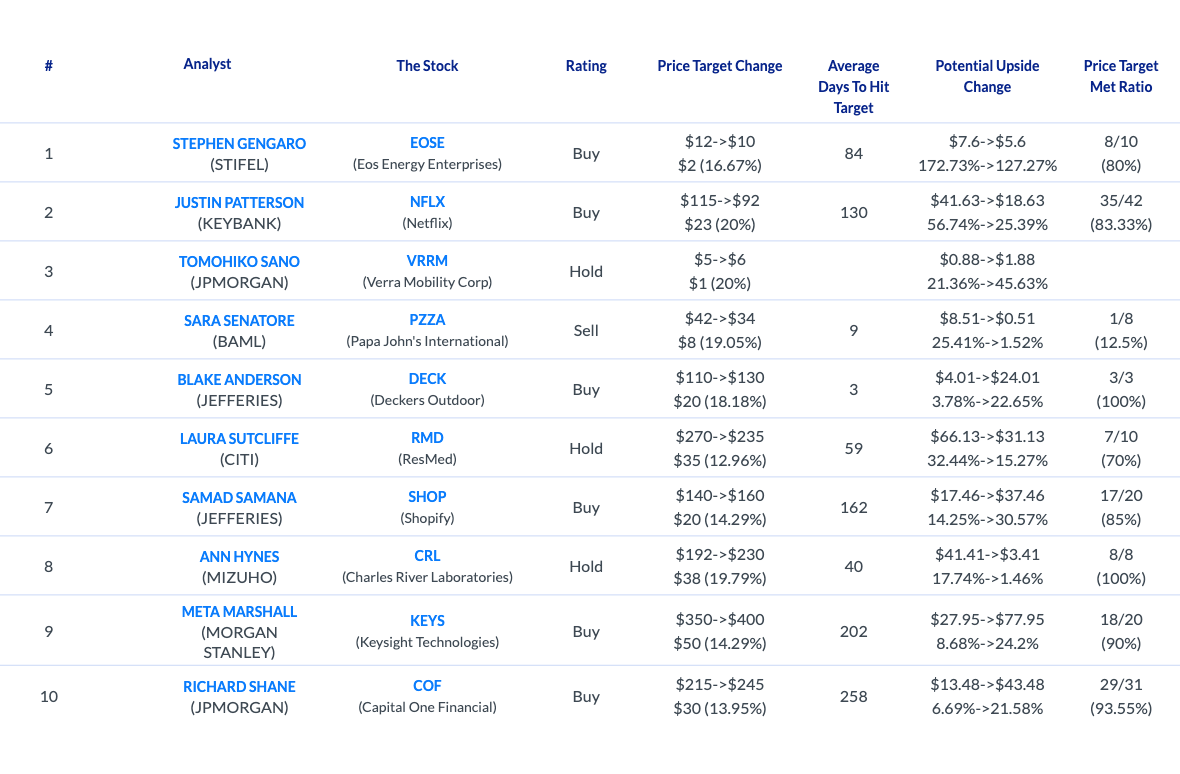The width and height of the screenshot is (1180, 774).
Task: Open the CRL stock ticker link
Action: pos(427,556)
